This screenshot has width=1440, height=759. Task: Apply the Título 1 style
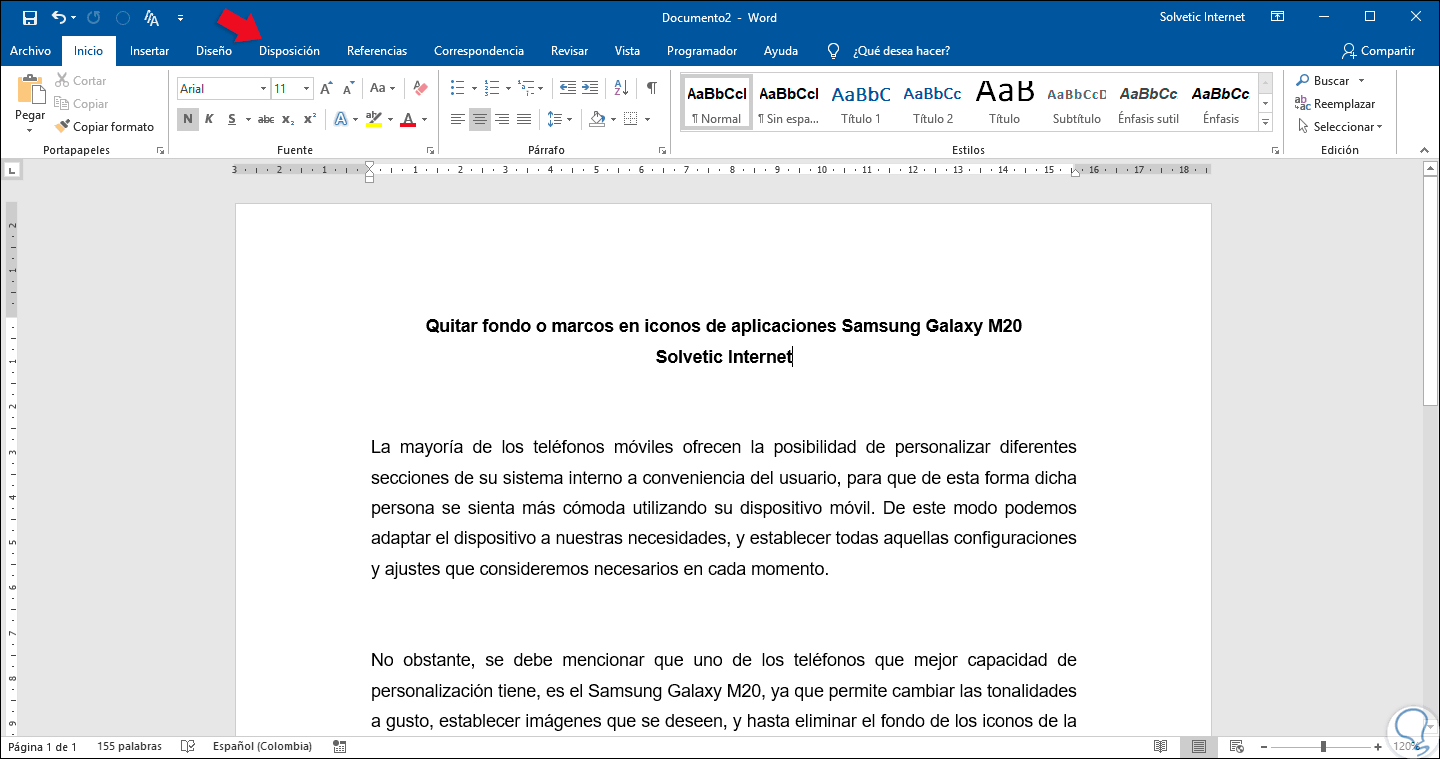tap(861, 102)
